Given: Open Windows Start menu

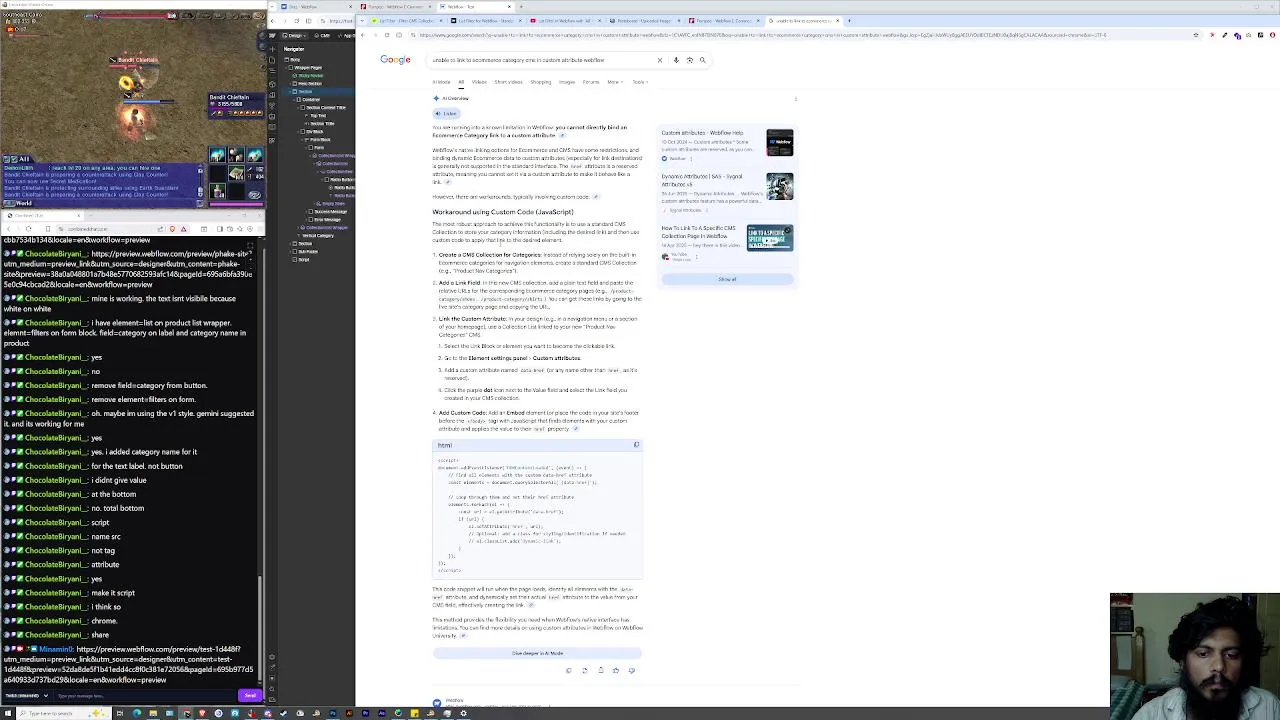Looking at the screenshot, I should click(7, 713).
